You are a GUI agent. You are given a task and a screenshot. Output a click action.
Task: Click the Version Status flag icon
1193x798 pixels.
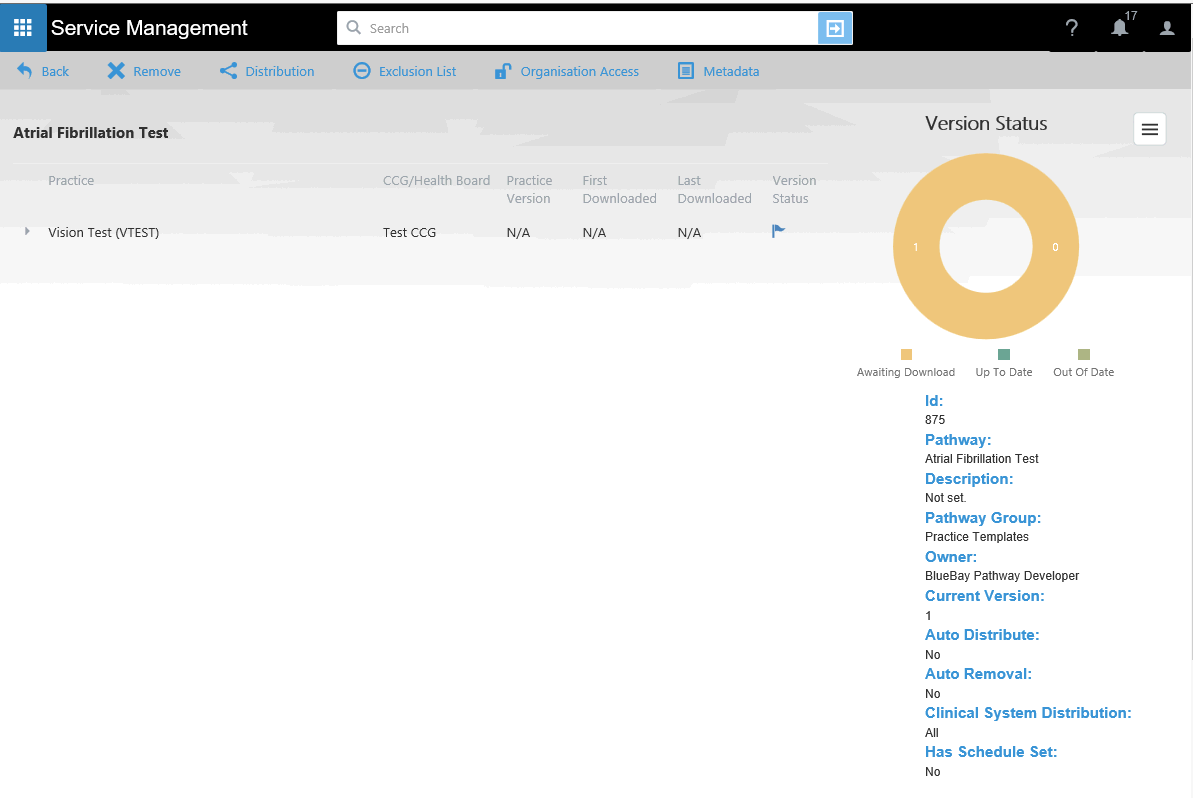click(x=778, y=232)
